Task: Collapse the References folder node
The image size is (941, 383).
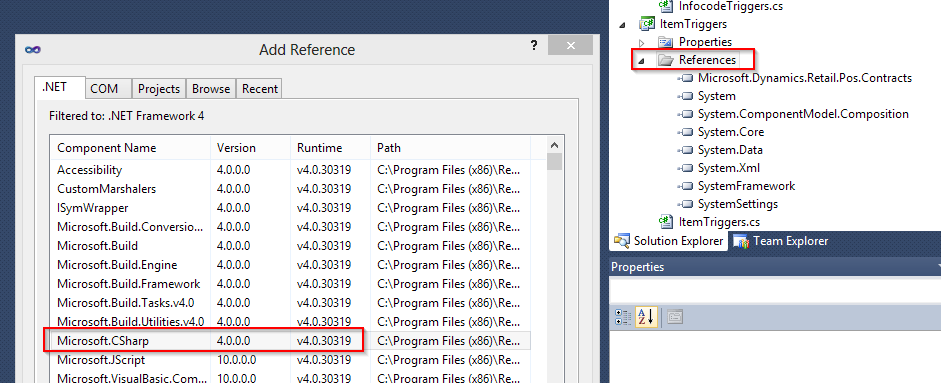Action: point(642,61)
